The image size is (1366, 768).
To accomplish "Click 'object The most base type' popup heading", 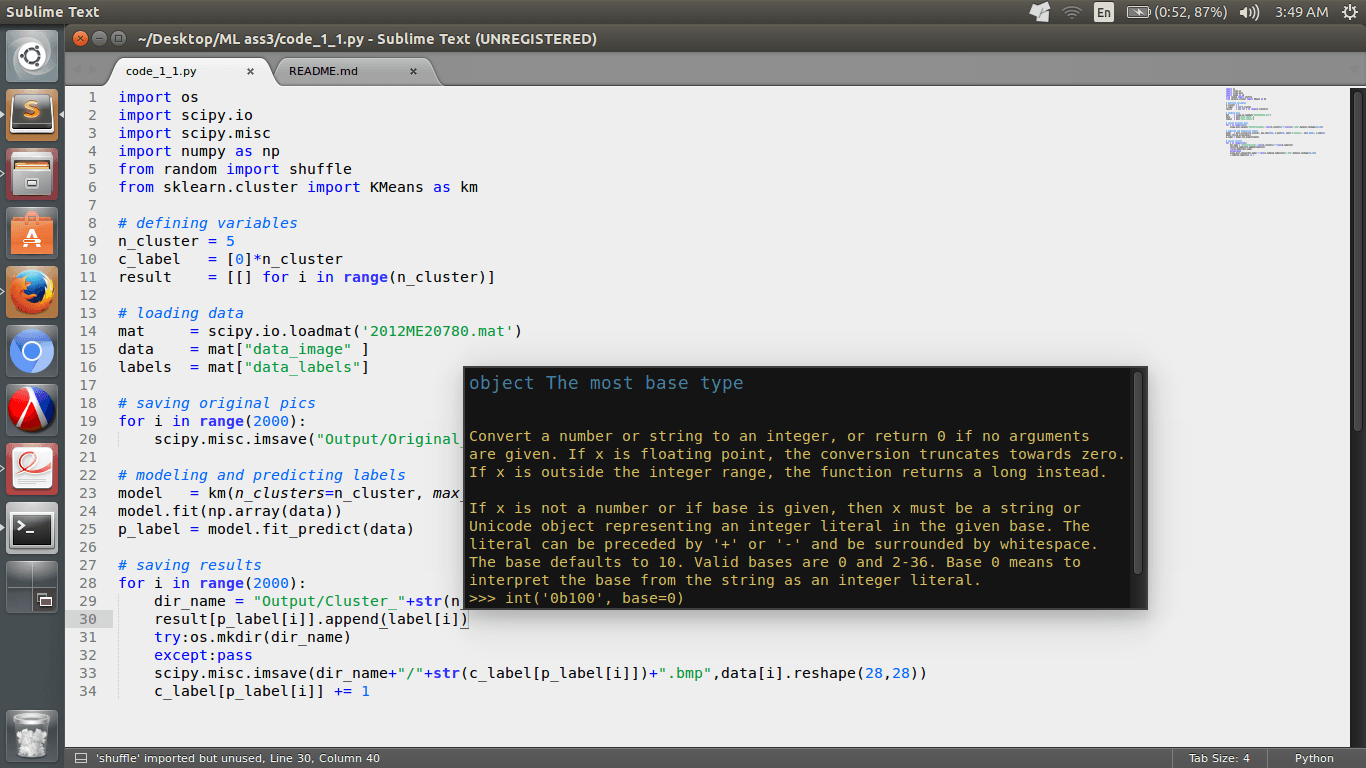I will [606, 383].
